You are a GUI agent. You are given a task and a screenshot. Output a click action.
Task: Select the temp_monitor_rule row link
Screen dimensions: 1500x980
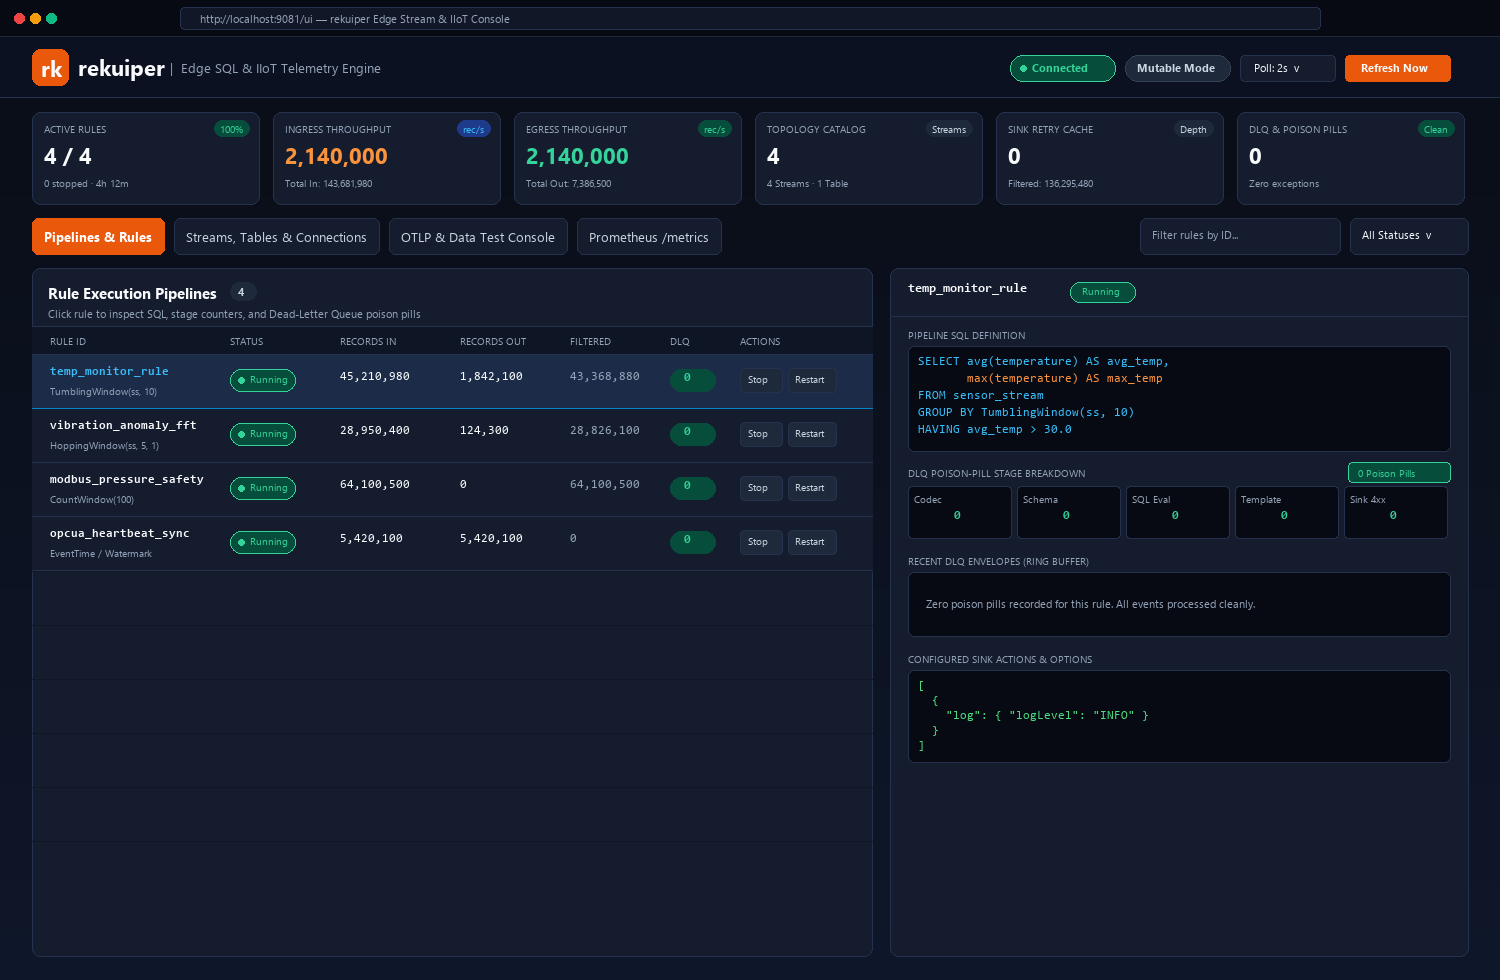point(109,371)
